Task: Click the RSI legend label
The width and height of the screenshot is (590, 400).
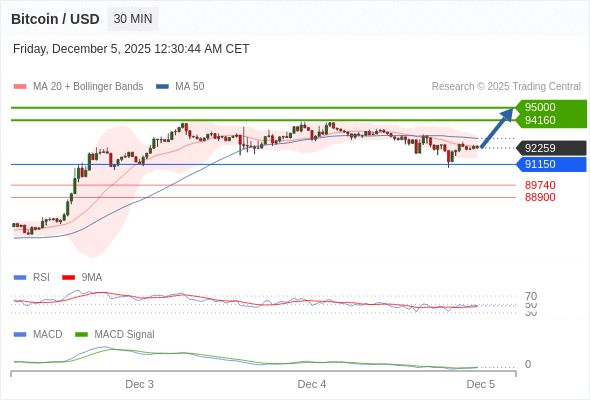Action: [x=41, y=278]
